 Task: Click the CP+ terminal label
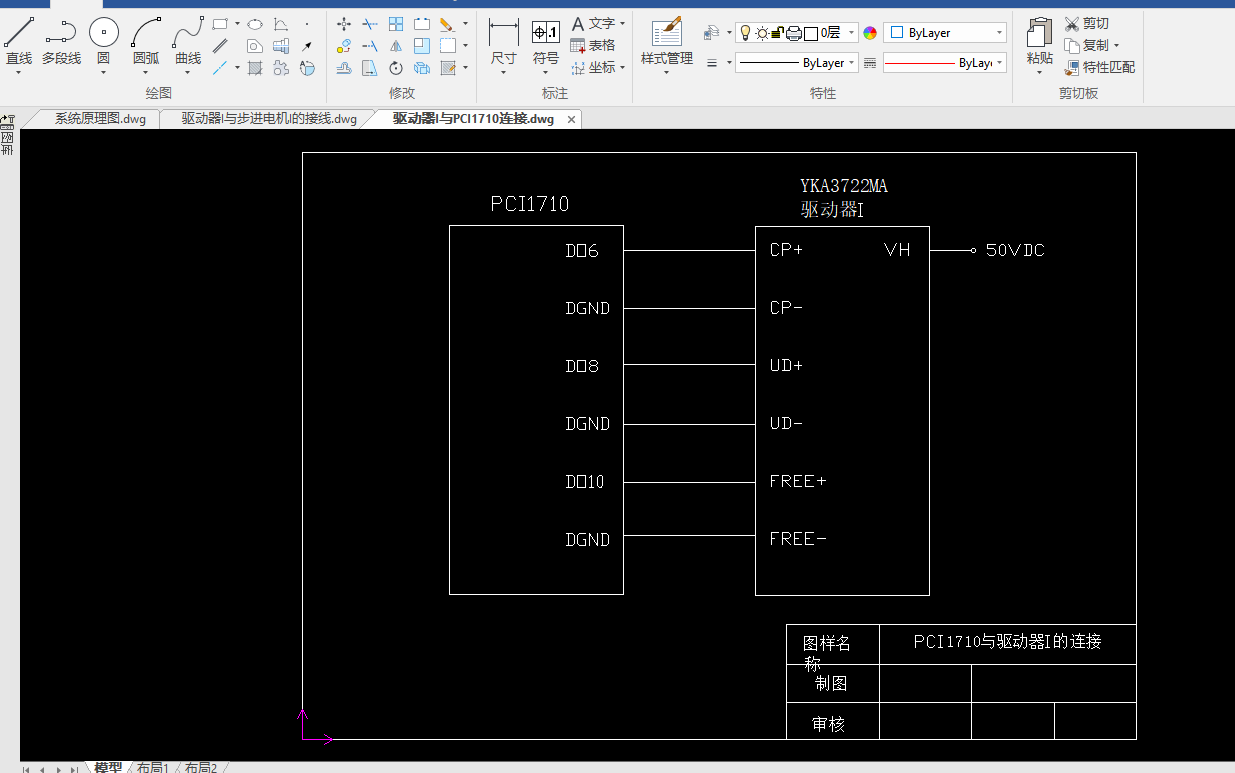click(786, 250)
